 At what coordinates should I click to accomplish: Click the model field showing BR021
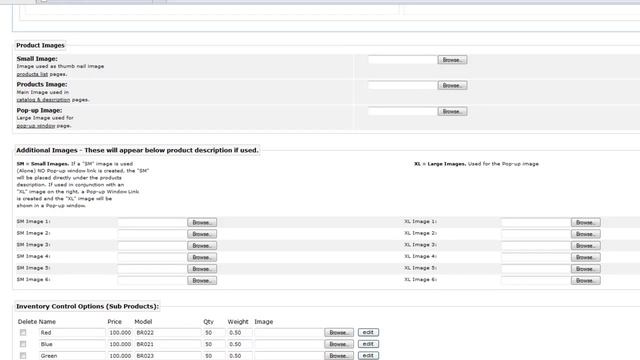168,344
